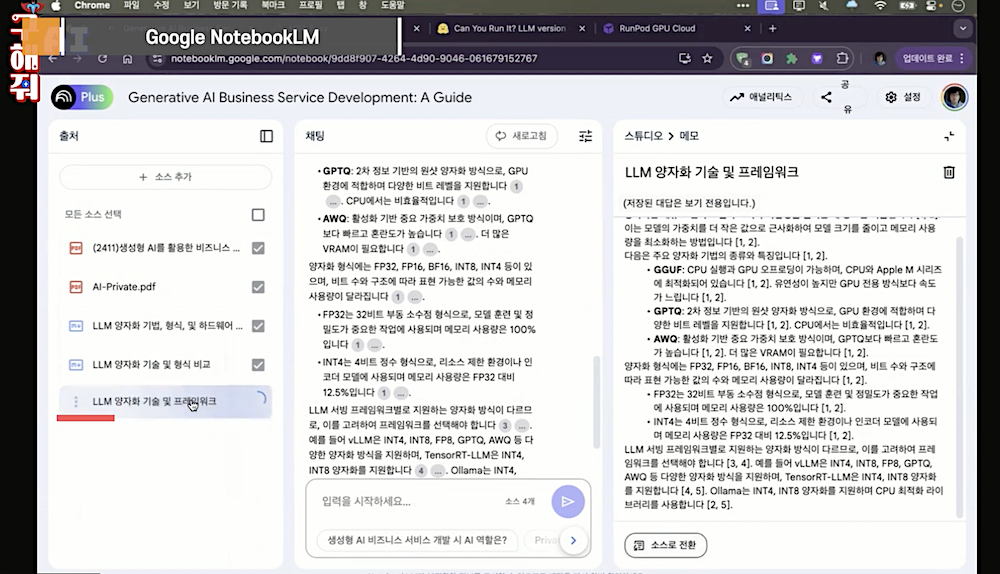Click the purple shield extension icon
This screenshot has height=574, width=1000.
tap(816, 59)
